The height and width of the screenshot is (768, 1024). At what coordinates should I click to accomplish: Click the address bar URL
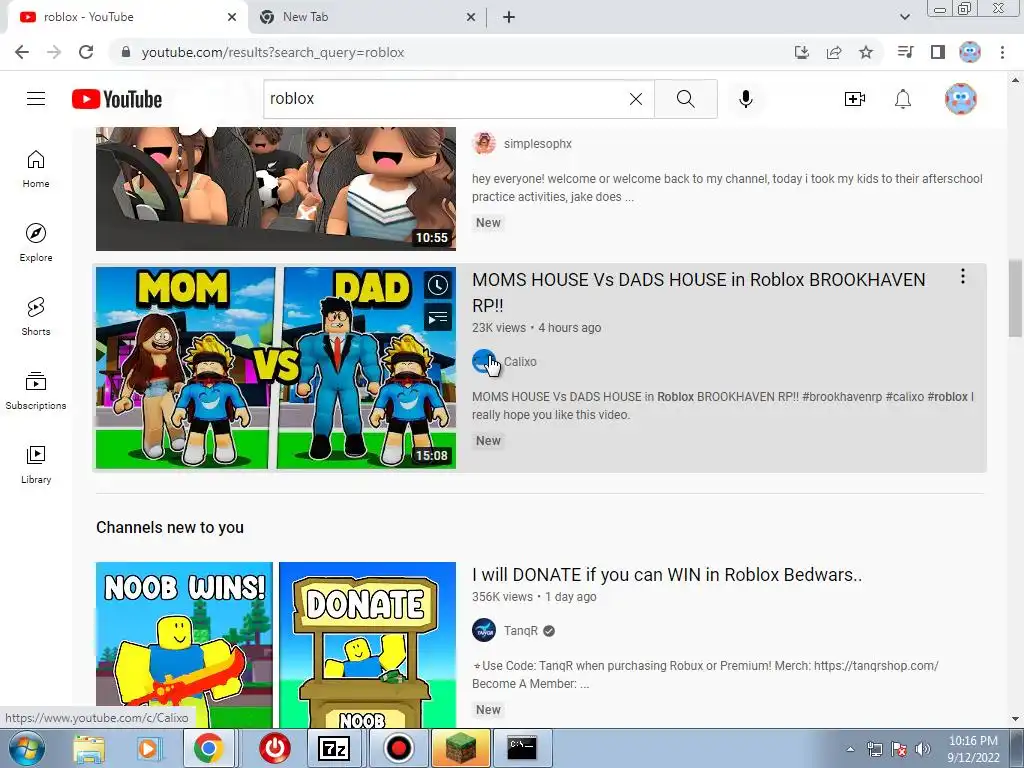point(273,52)
